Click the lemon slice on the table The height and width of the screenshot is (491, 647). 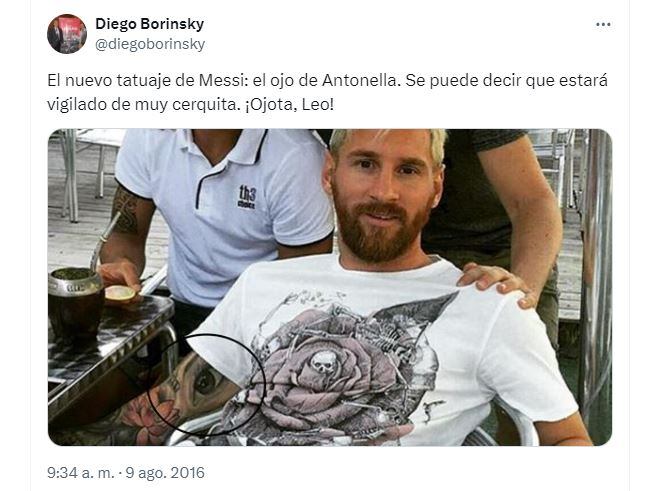pos(120,293)
